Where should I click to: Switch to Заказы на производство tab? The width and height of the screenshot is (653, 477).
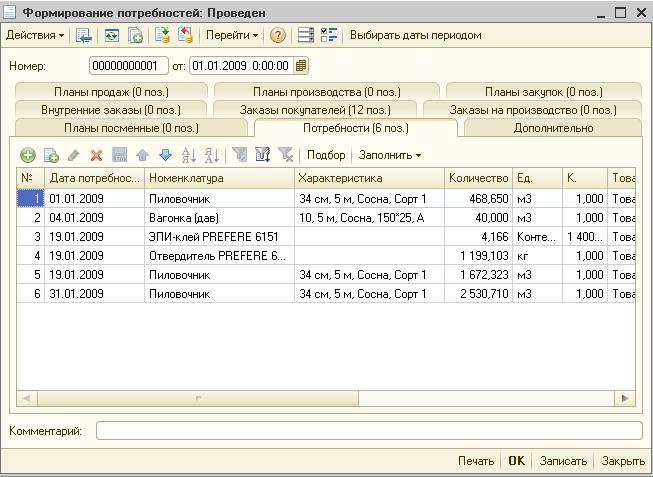[533, 110]
